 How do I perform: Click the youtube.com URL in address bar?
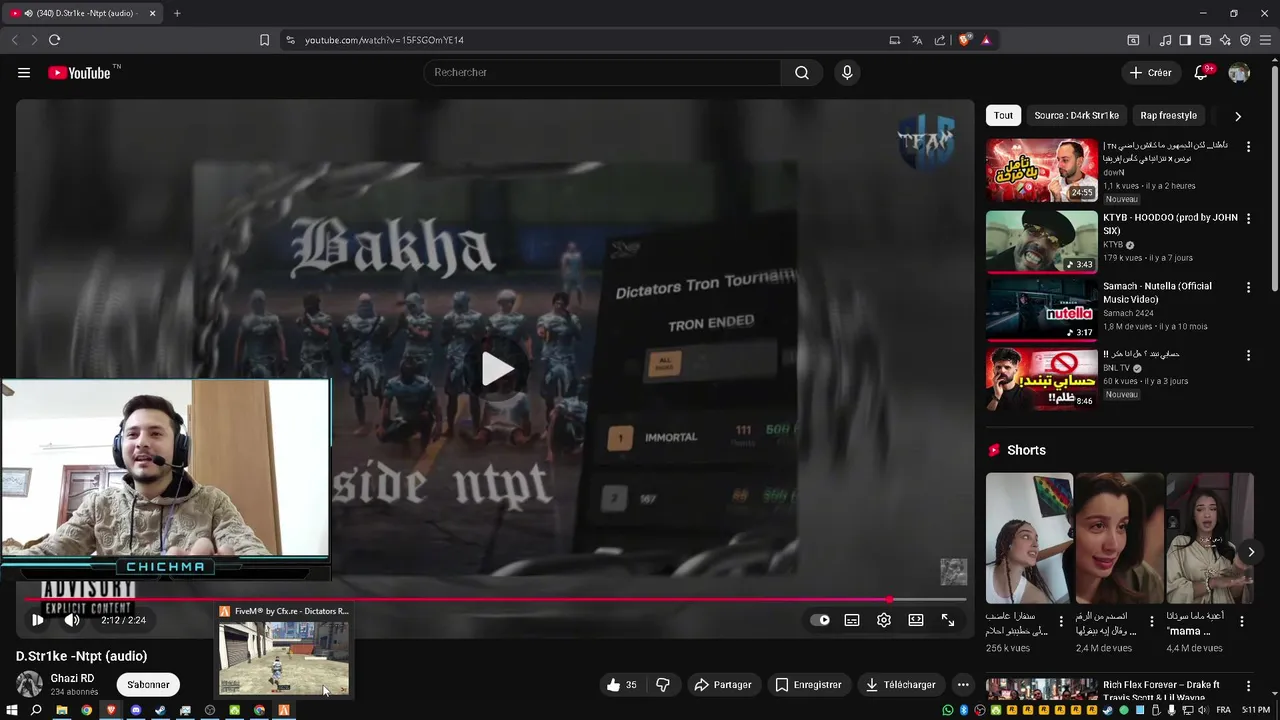(x=384, y=40)
